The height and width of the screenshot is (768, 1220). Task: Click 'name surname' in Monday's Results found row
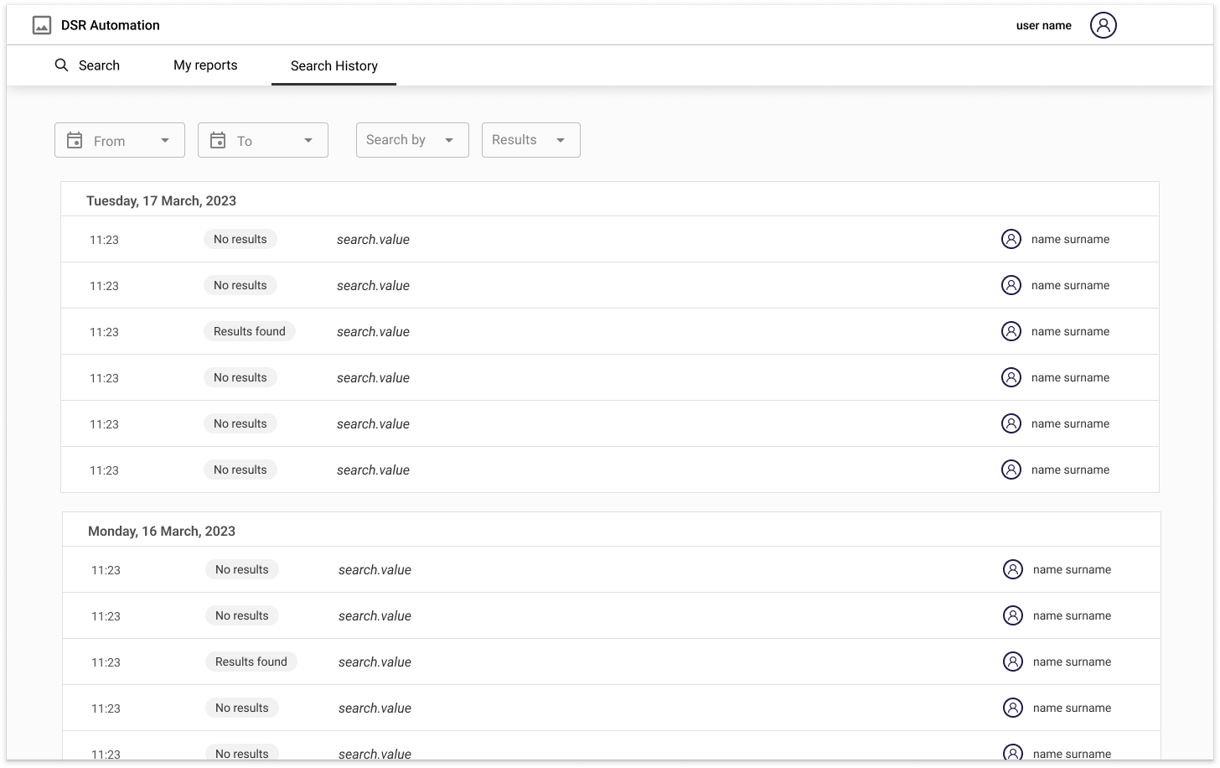[x=1072, y=661]
